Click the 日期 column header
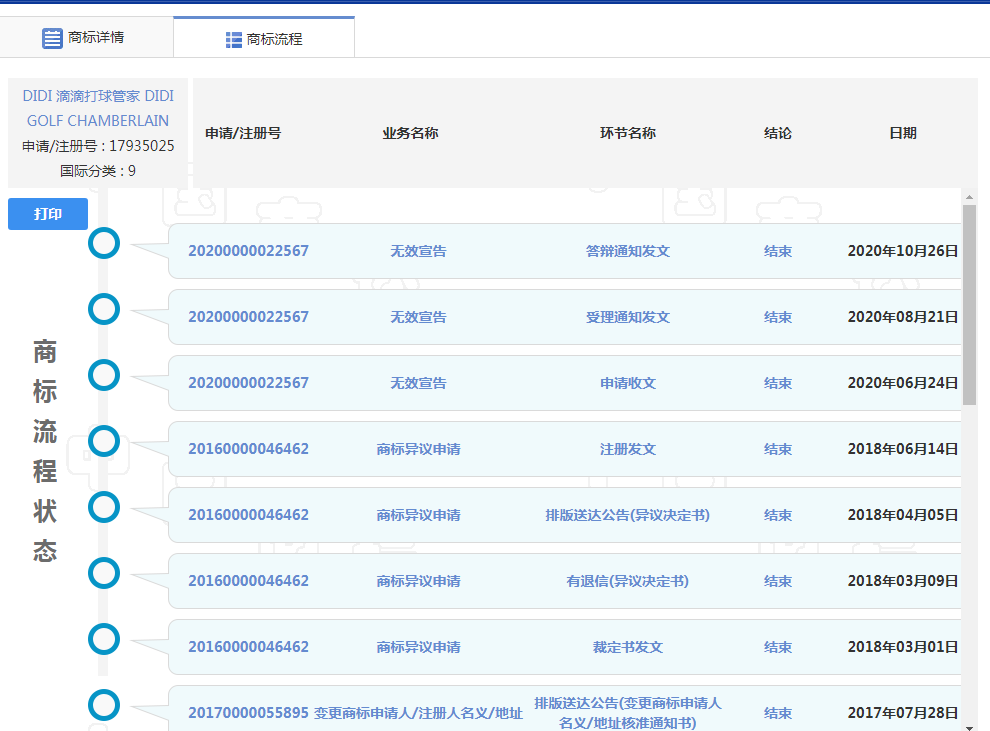 [903, 132]
